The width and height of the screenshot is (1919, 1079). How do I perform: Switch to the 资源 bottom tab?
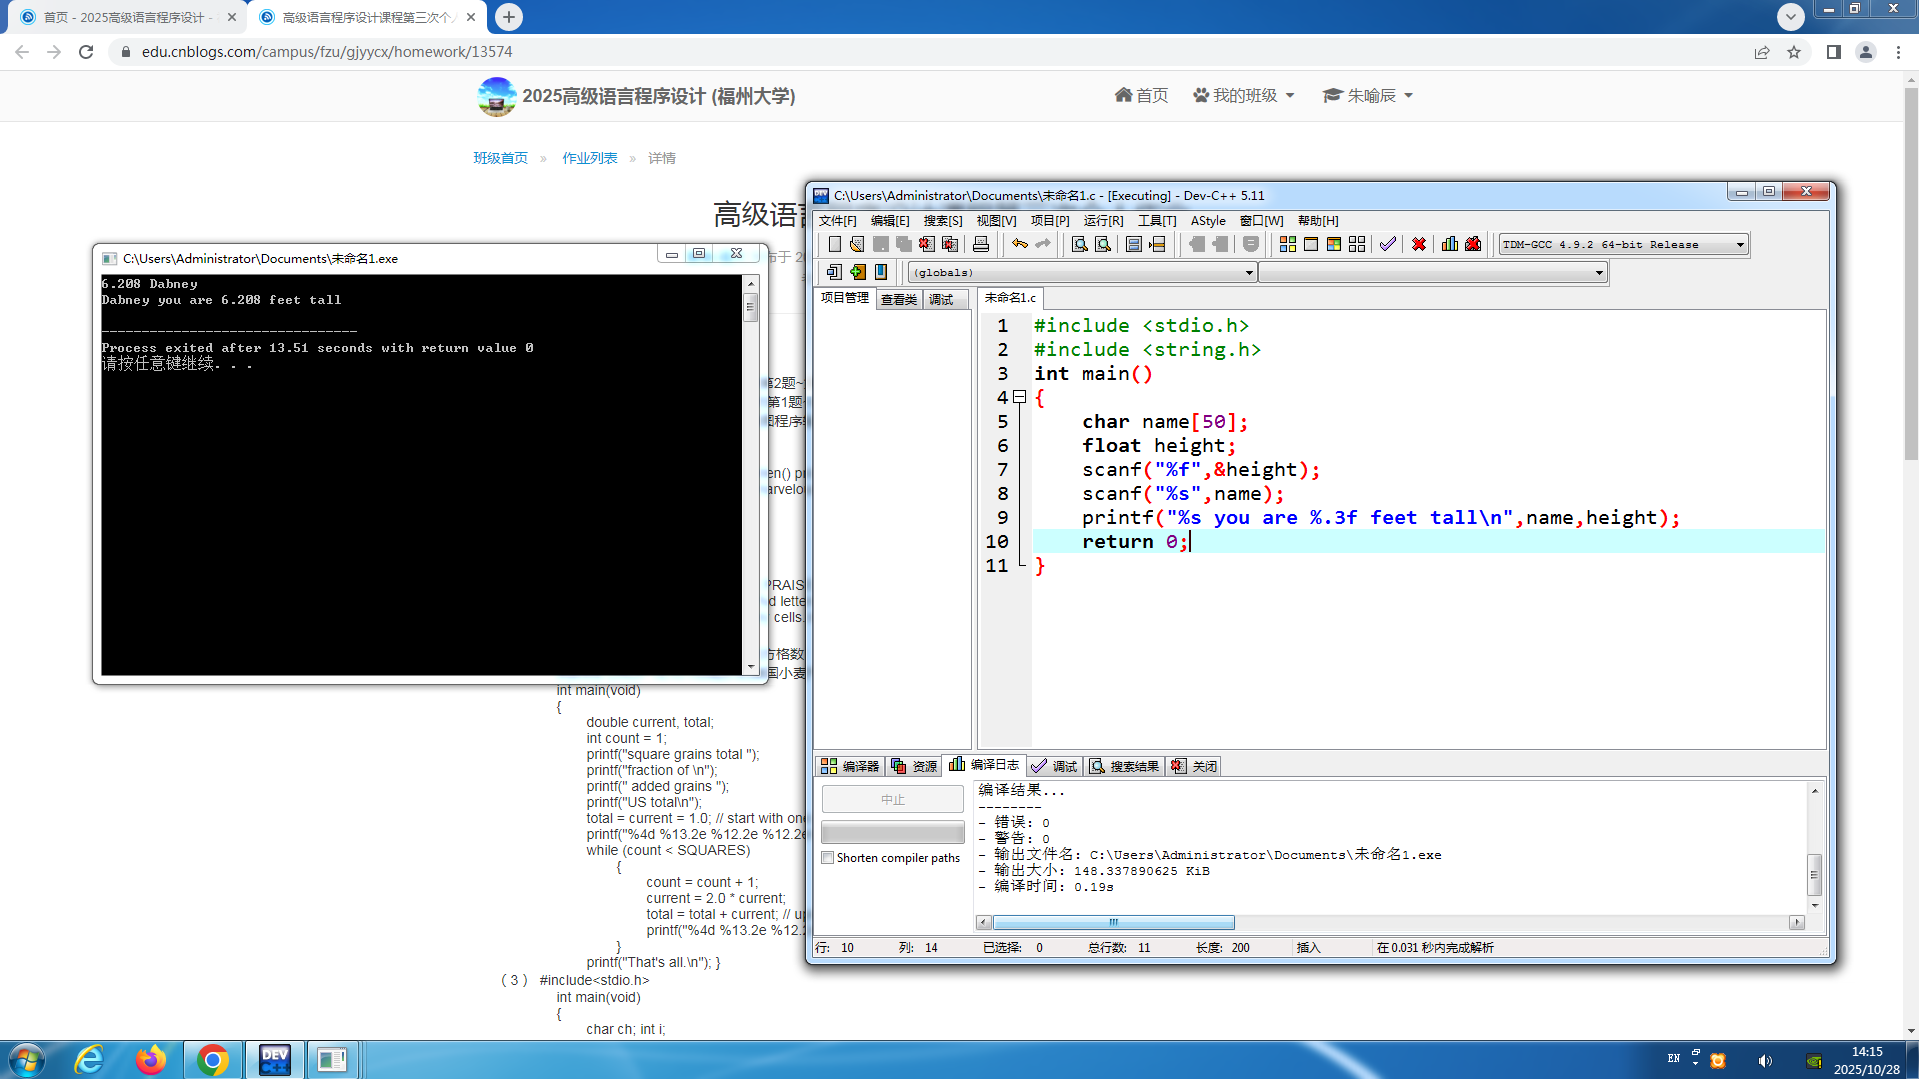coord(915,766)
